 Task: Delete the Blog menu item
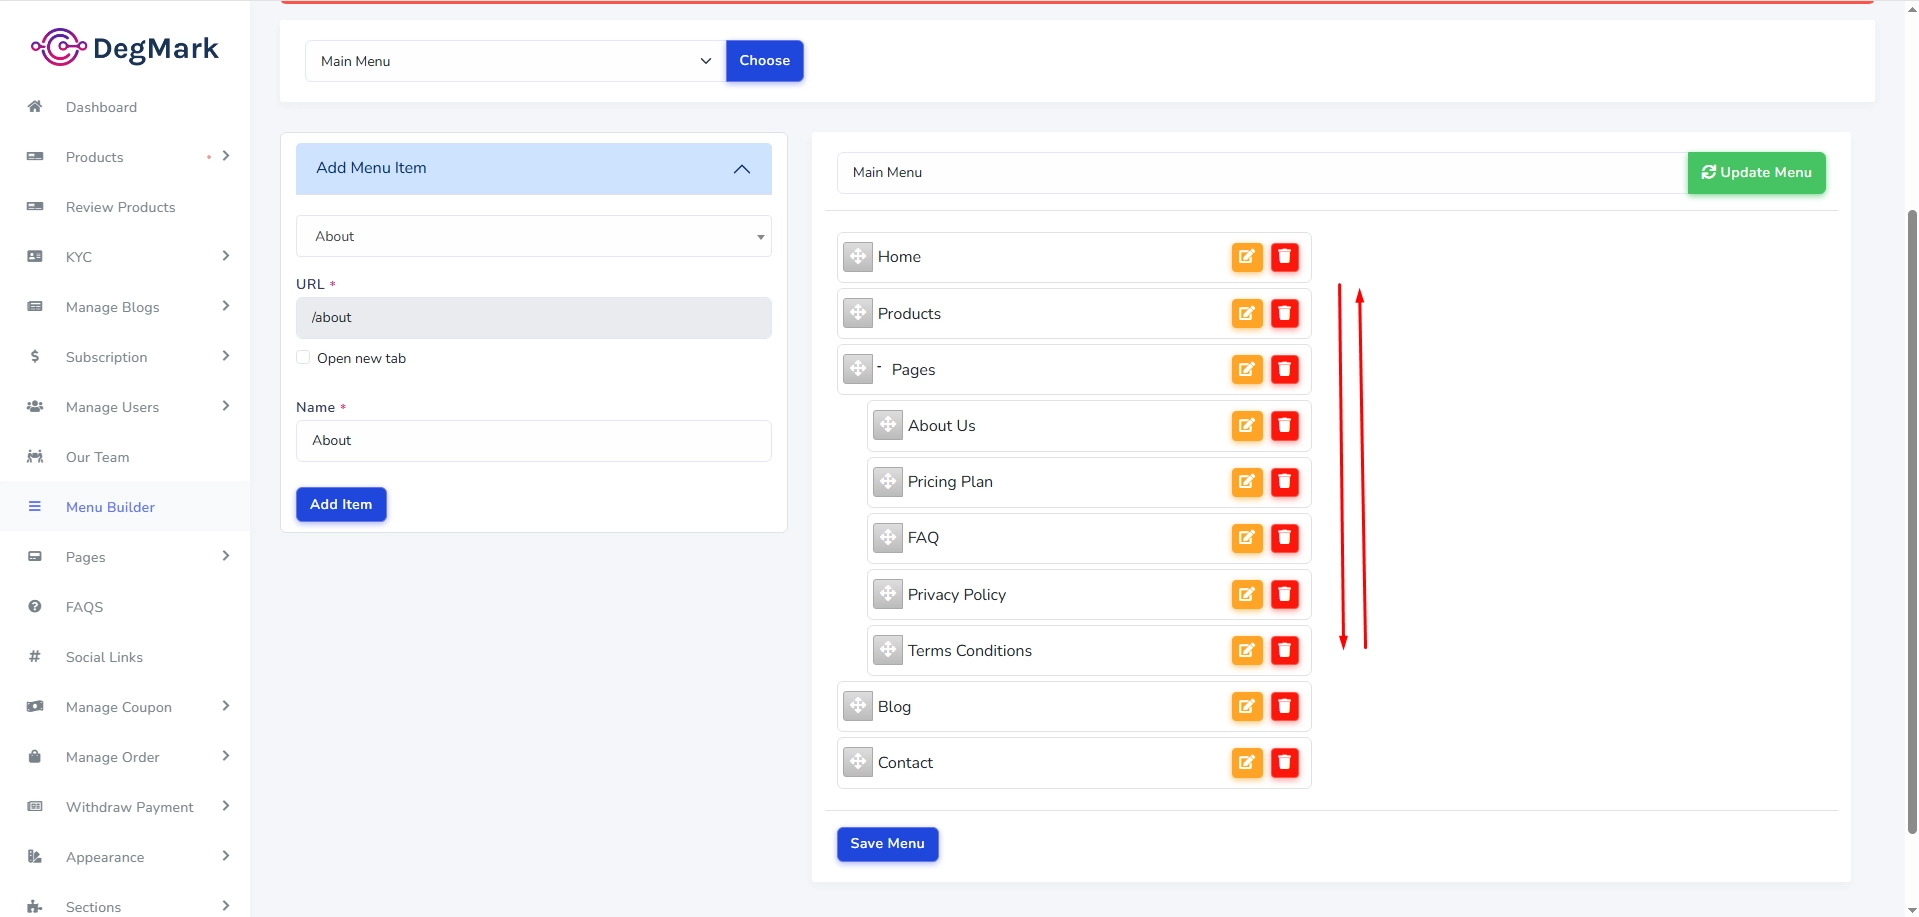[1285, 706]
